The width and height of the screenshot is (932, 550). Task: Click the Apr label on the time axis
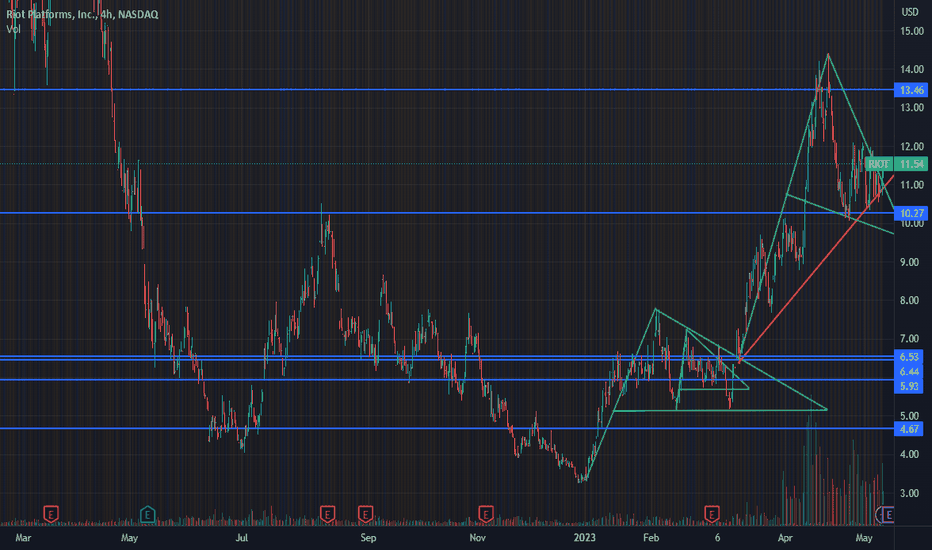785,538
